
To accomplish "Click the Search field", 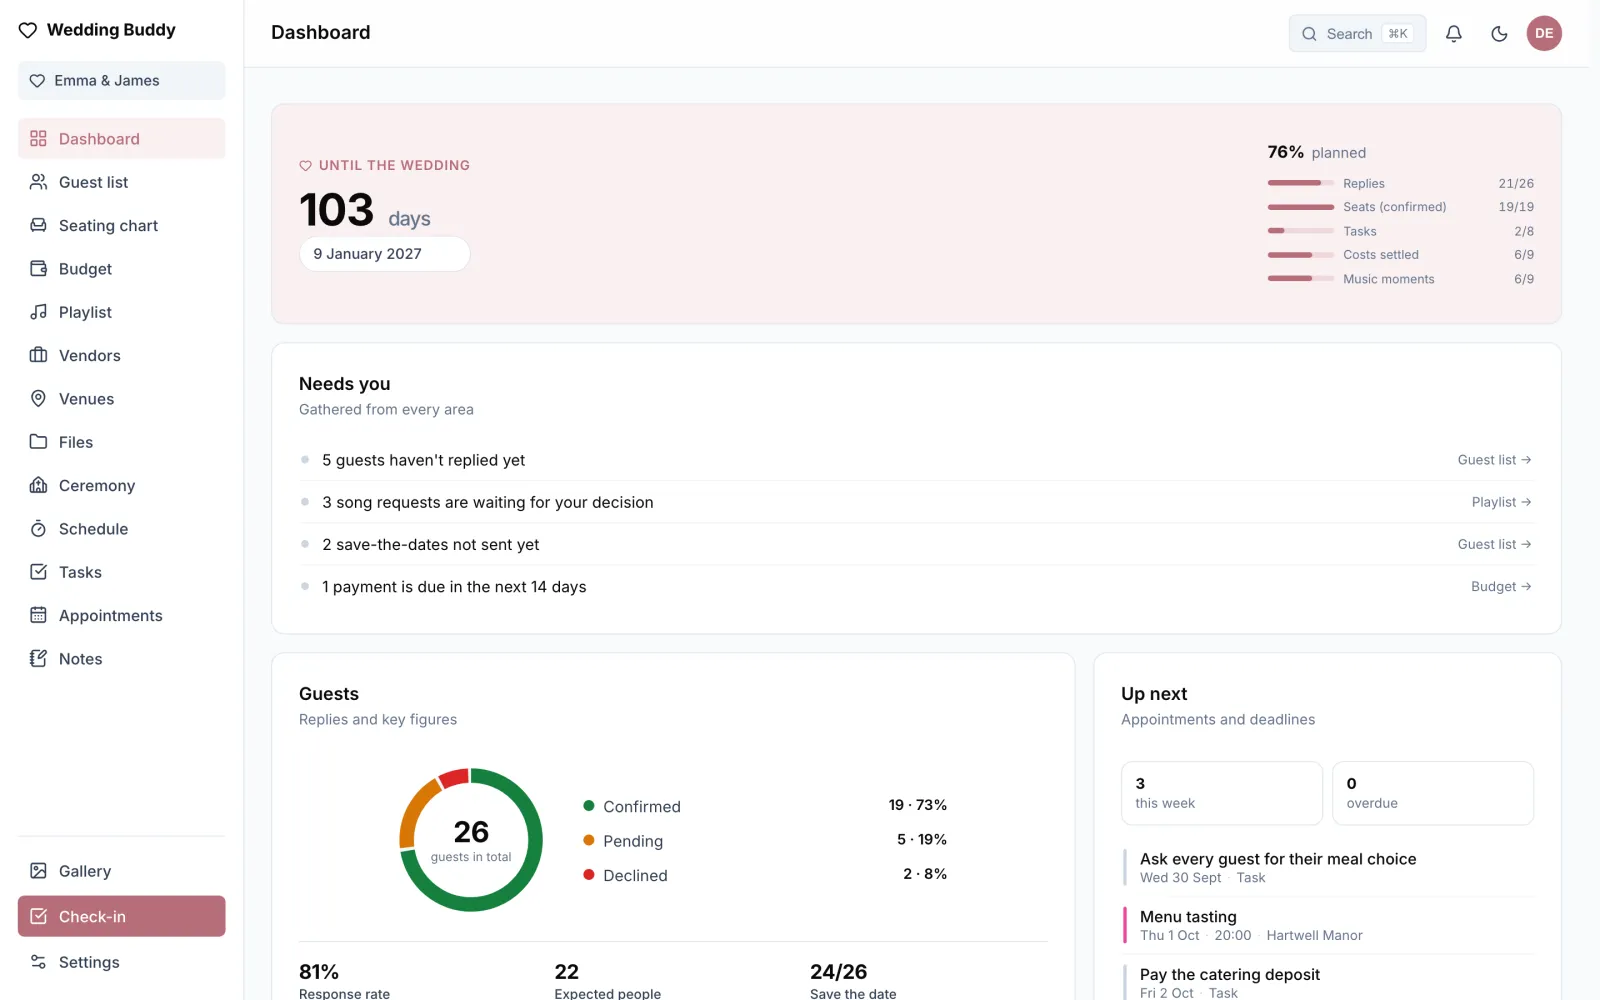I will pos(1357,34).
